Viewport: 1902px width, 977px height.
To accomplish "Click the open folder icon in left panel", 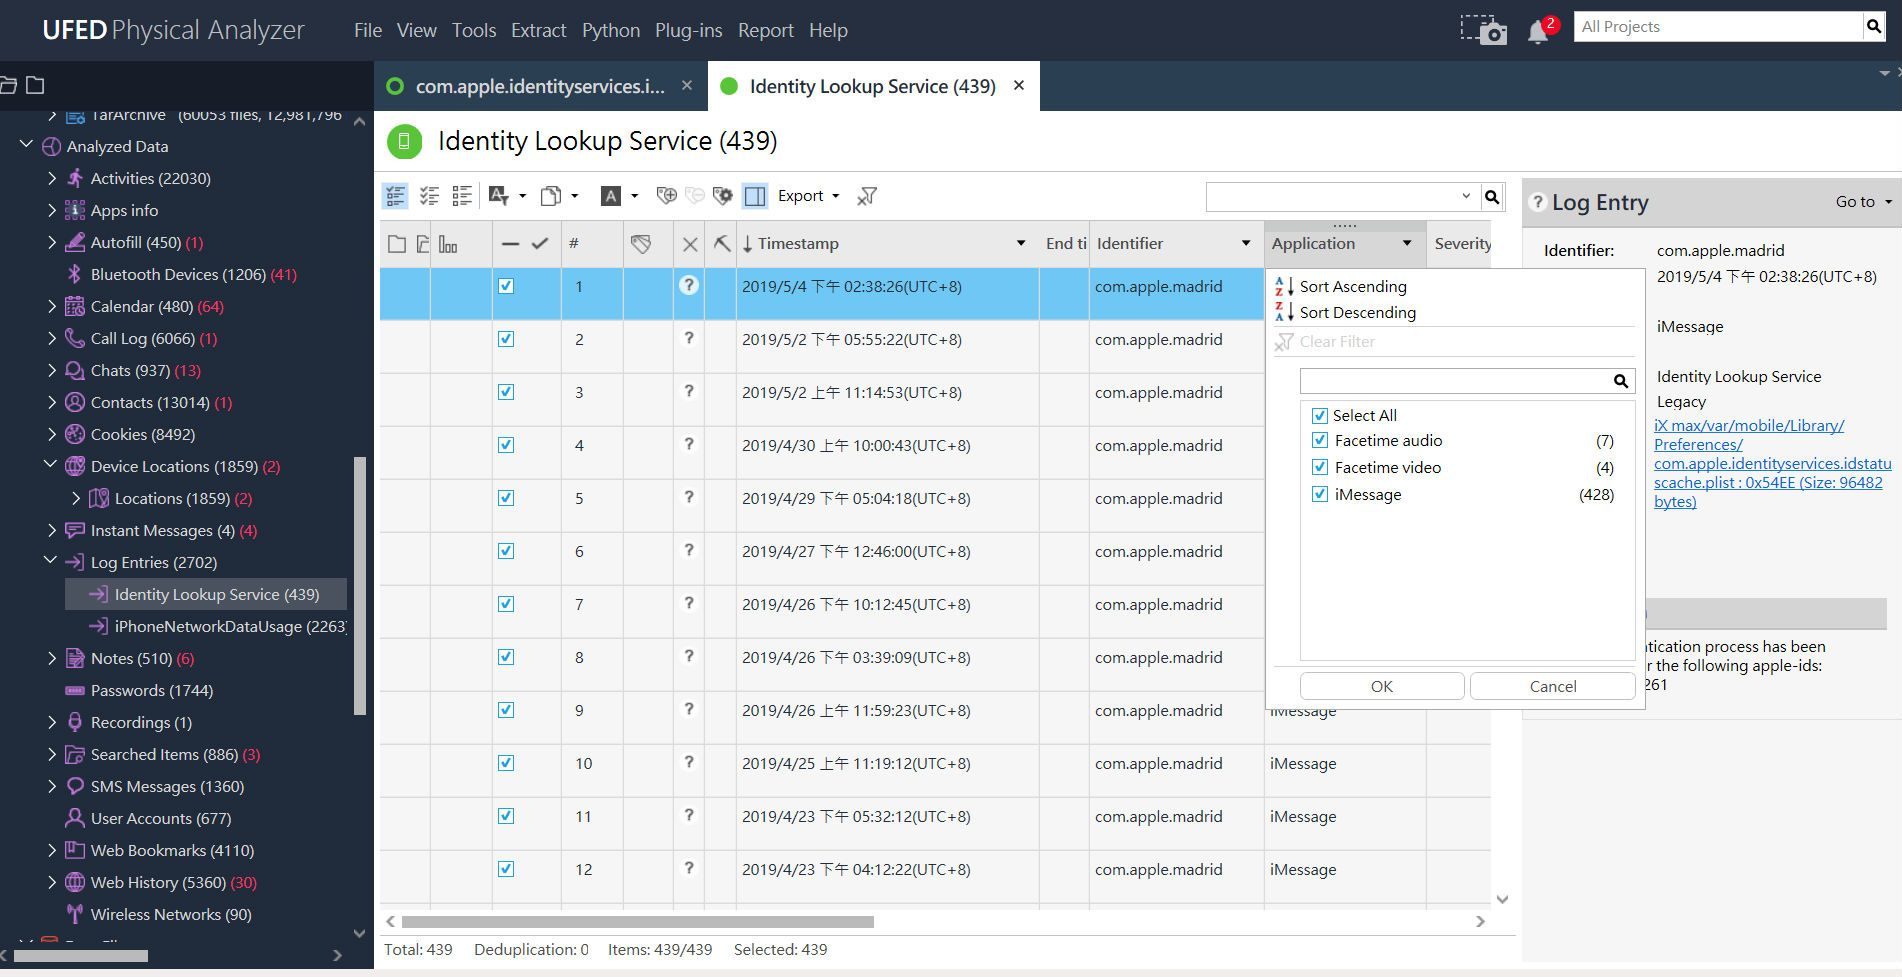I will (x=9, y=85).
